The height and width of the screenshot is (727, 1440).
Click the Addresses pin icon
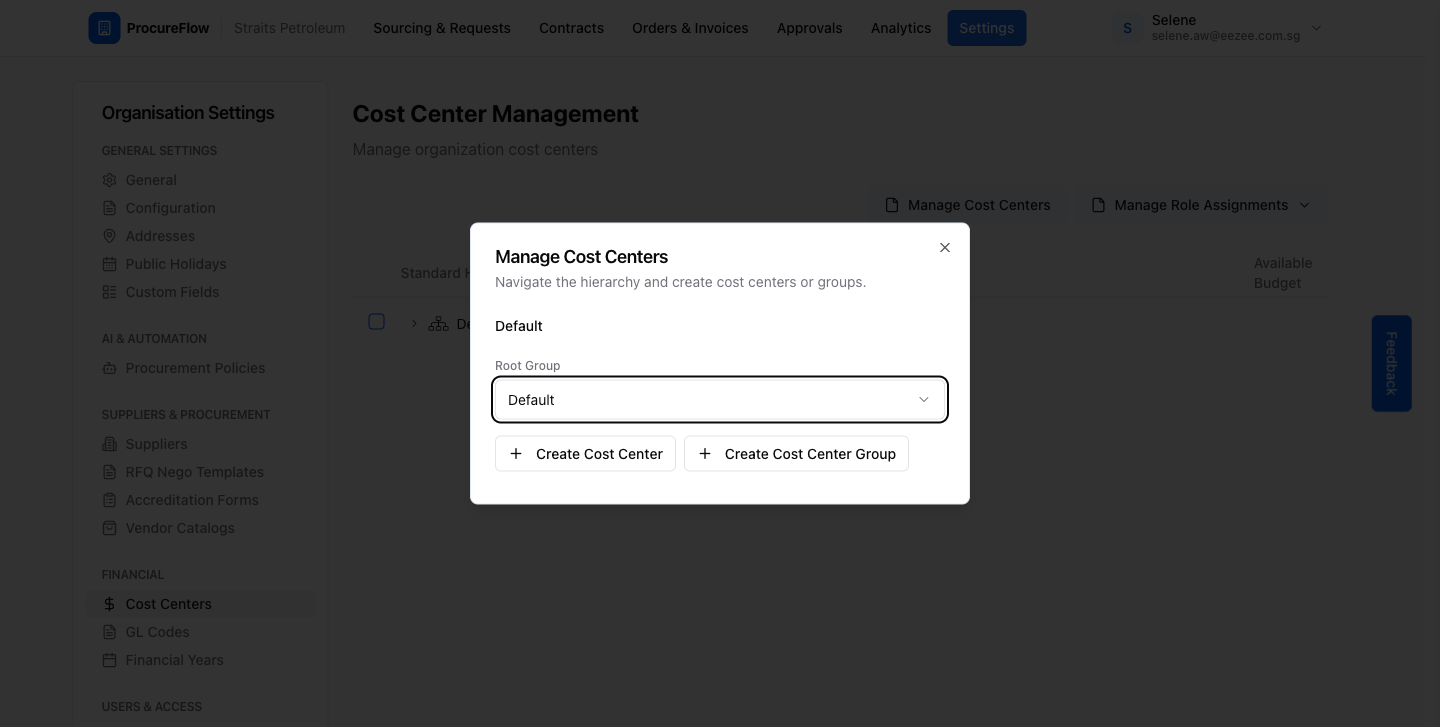110,236
